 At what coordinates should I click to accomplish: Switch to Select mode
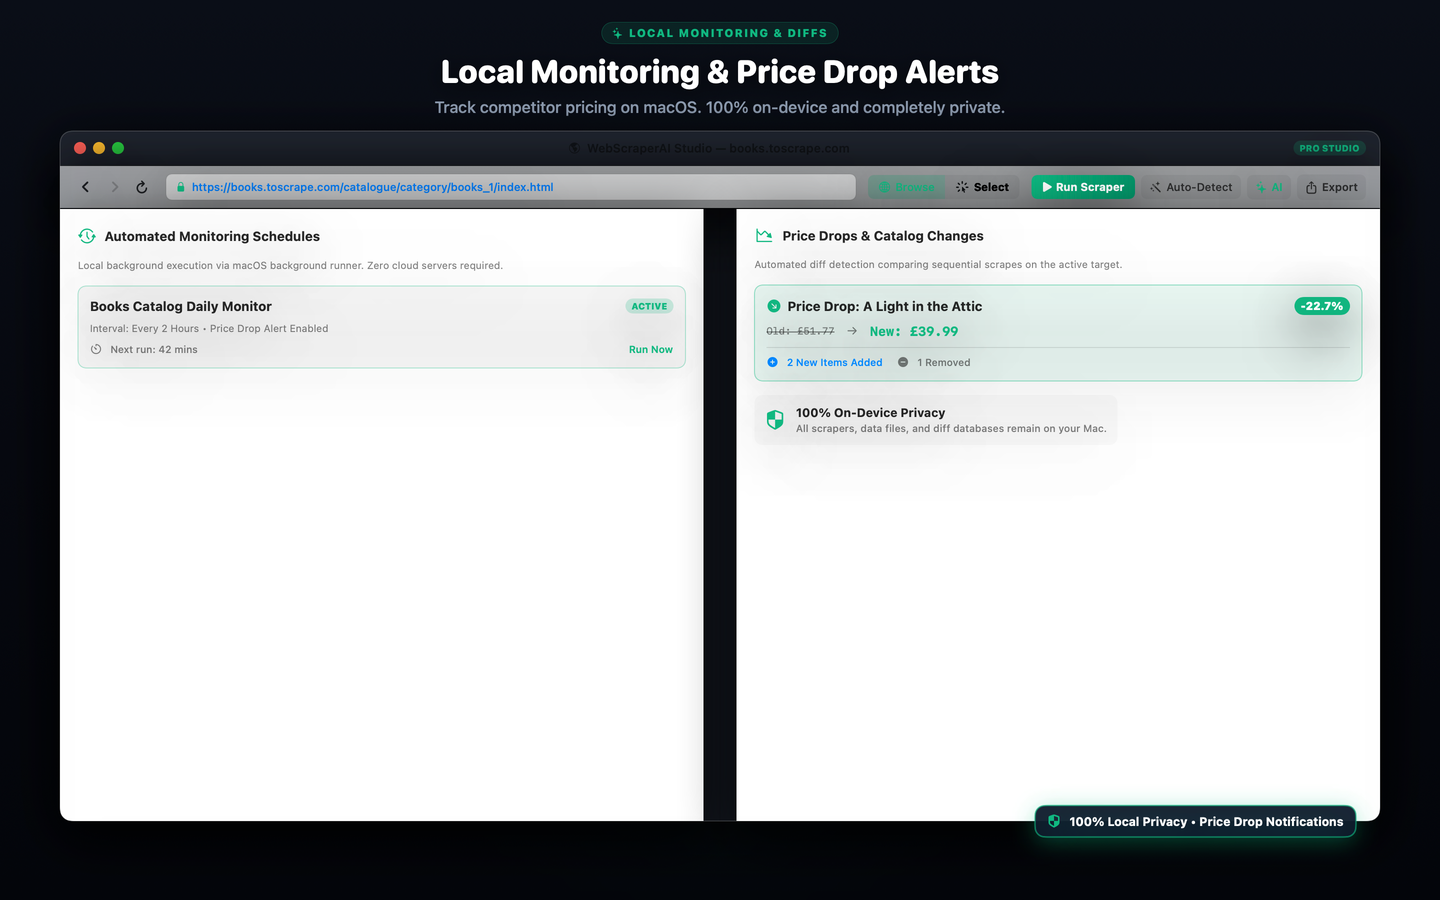point(982,187)
